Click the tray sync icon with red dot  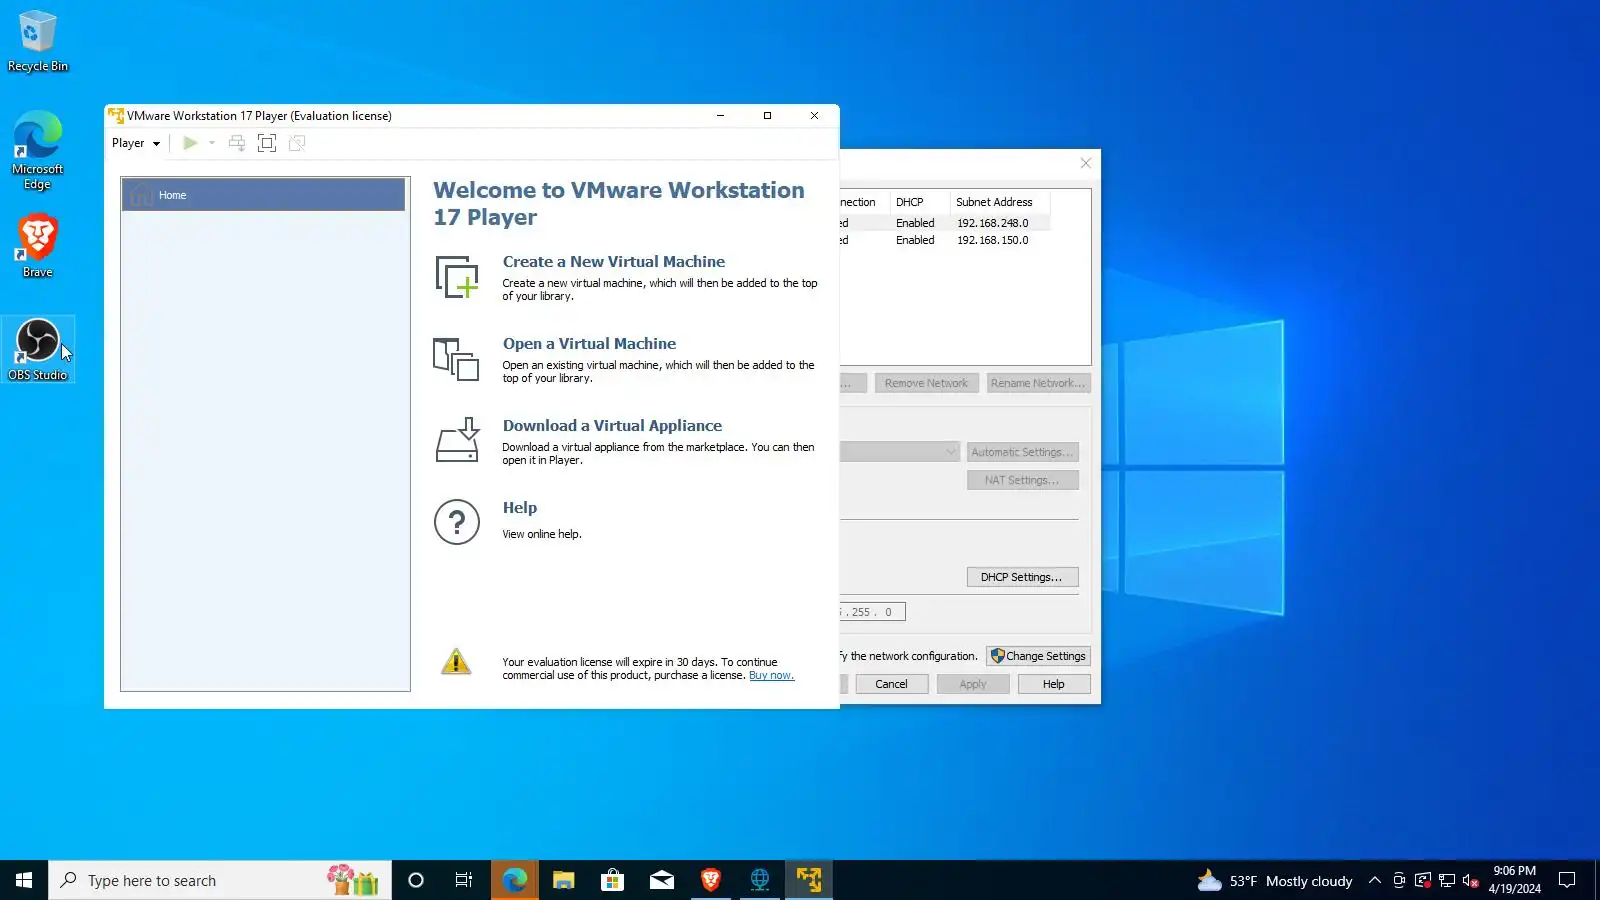click(x=1423, y=880)
